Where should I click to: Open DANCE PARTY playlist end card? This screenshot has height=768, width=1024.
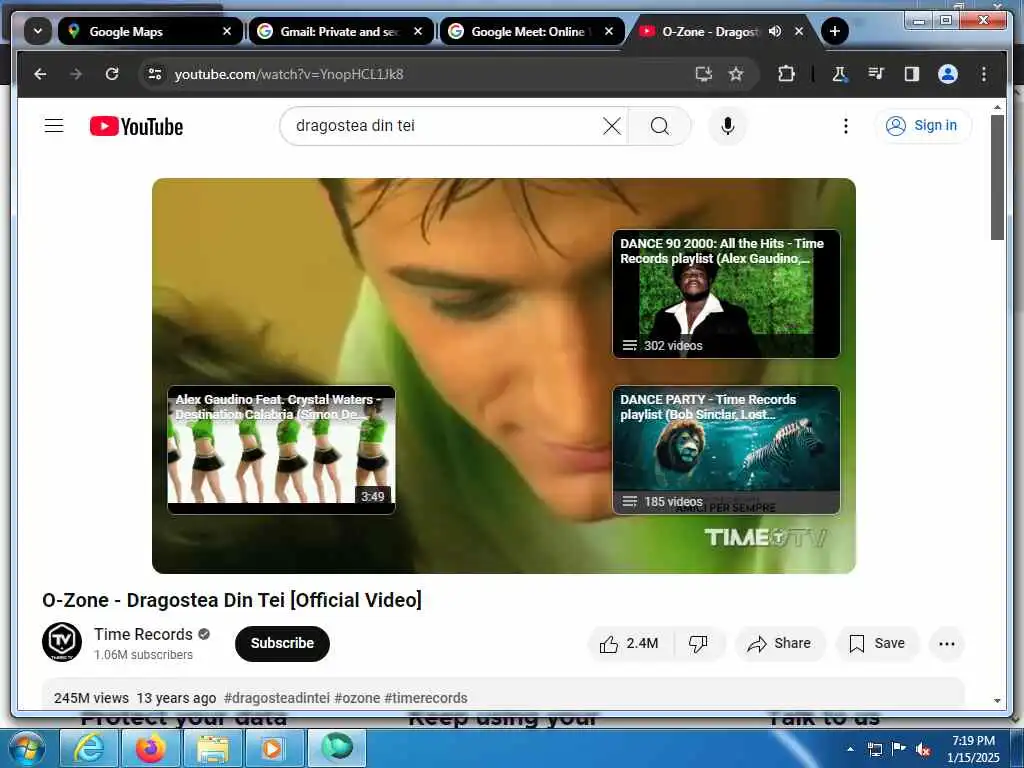tap(726, 450)
